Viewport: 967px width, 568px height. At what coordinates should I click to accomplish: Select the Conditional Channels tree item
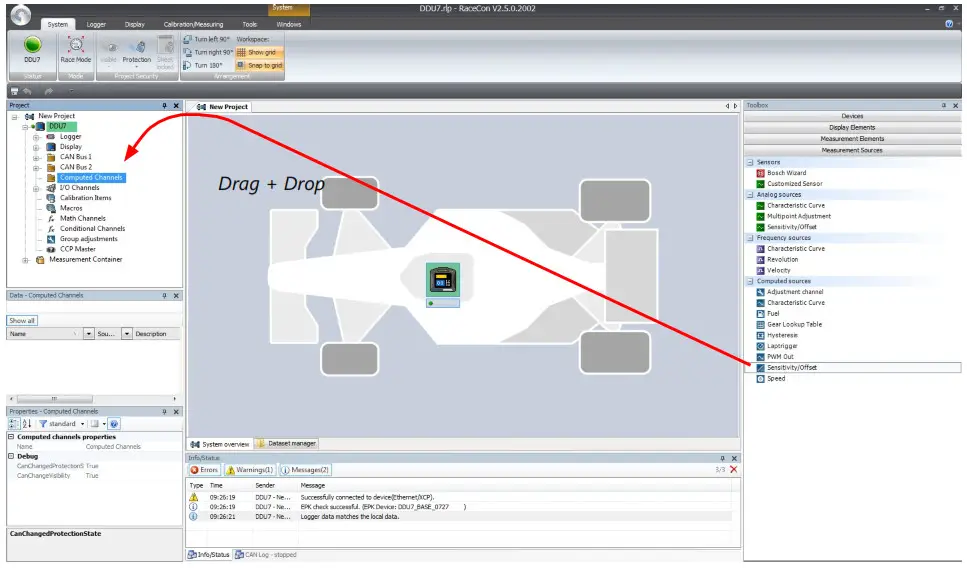tap(93, 229)
